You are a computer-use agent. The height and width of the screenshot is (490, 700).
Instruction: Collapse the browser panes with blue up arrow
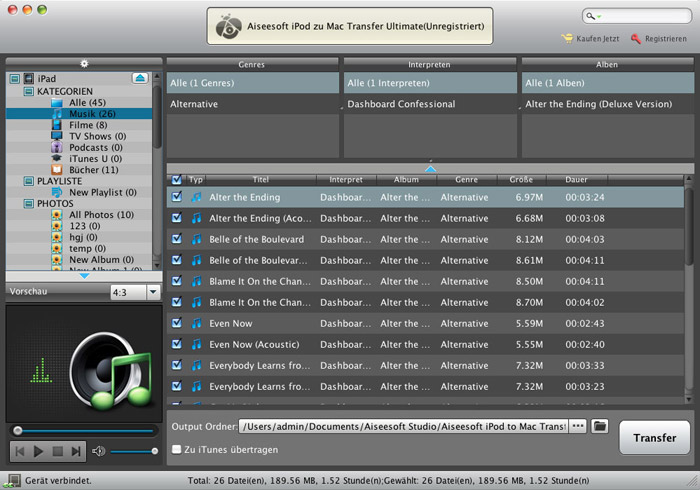pos(430,169)
